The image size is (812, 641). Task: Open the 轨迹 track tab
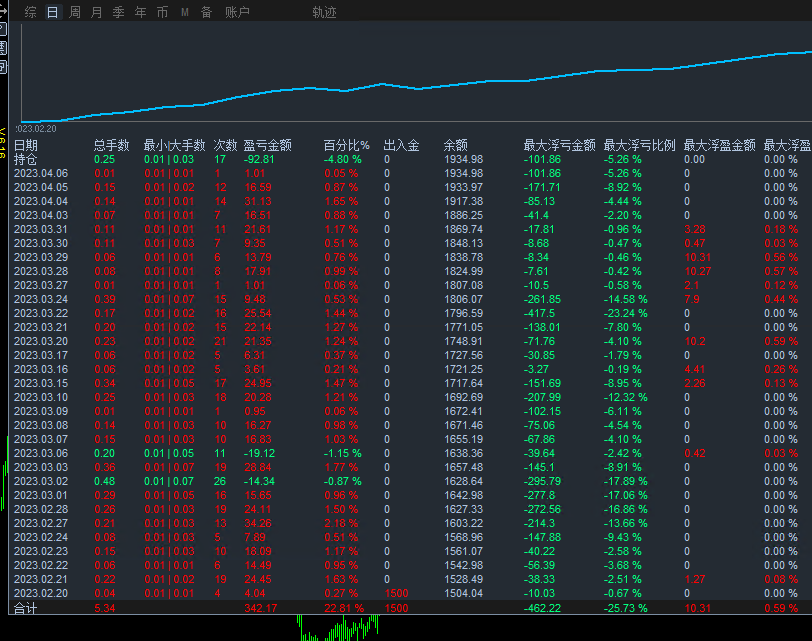[x=324, y=12]
